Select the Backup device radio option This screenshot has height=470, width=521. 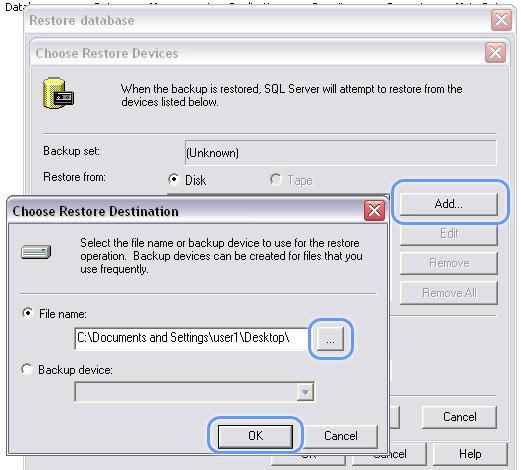pos(27,369)
